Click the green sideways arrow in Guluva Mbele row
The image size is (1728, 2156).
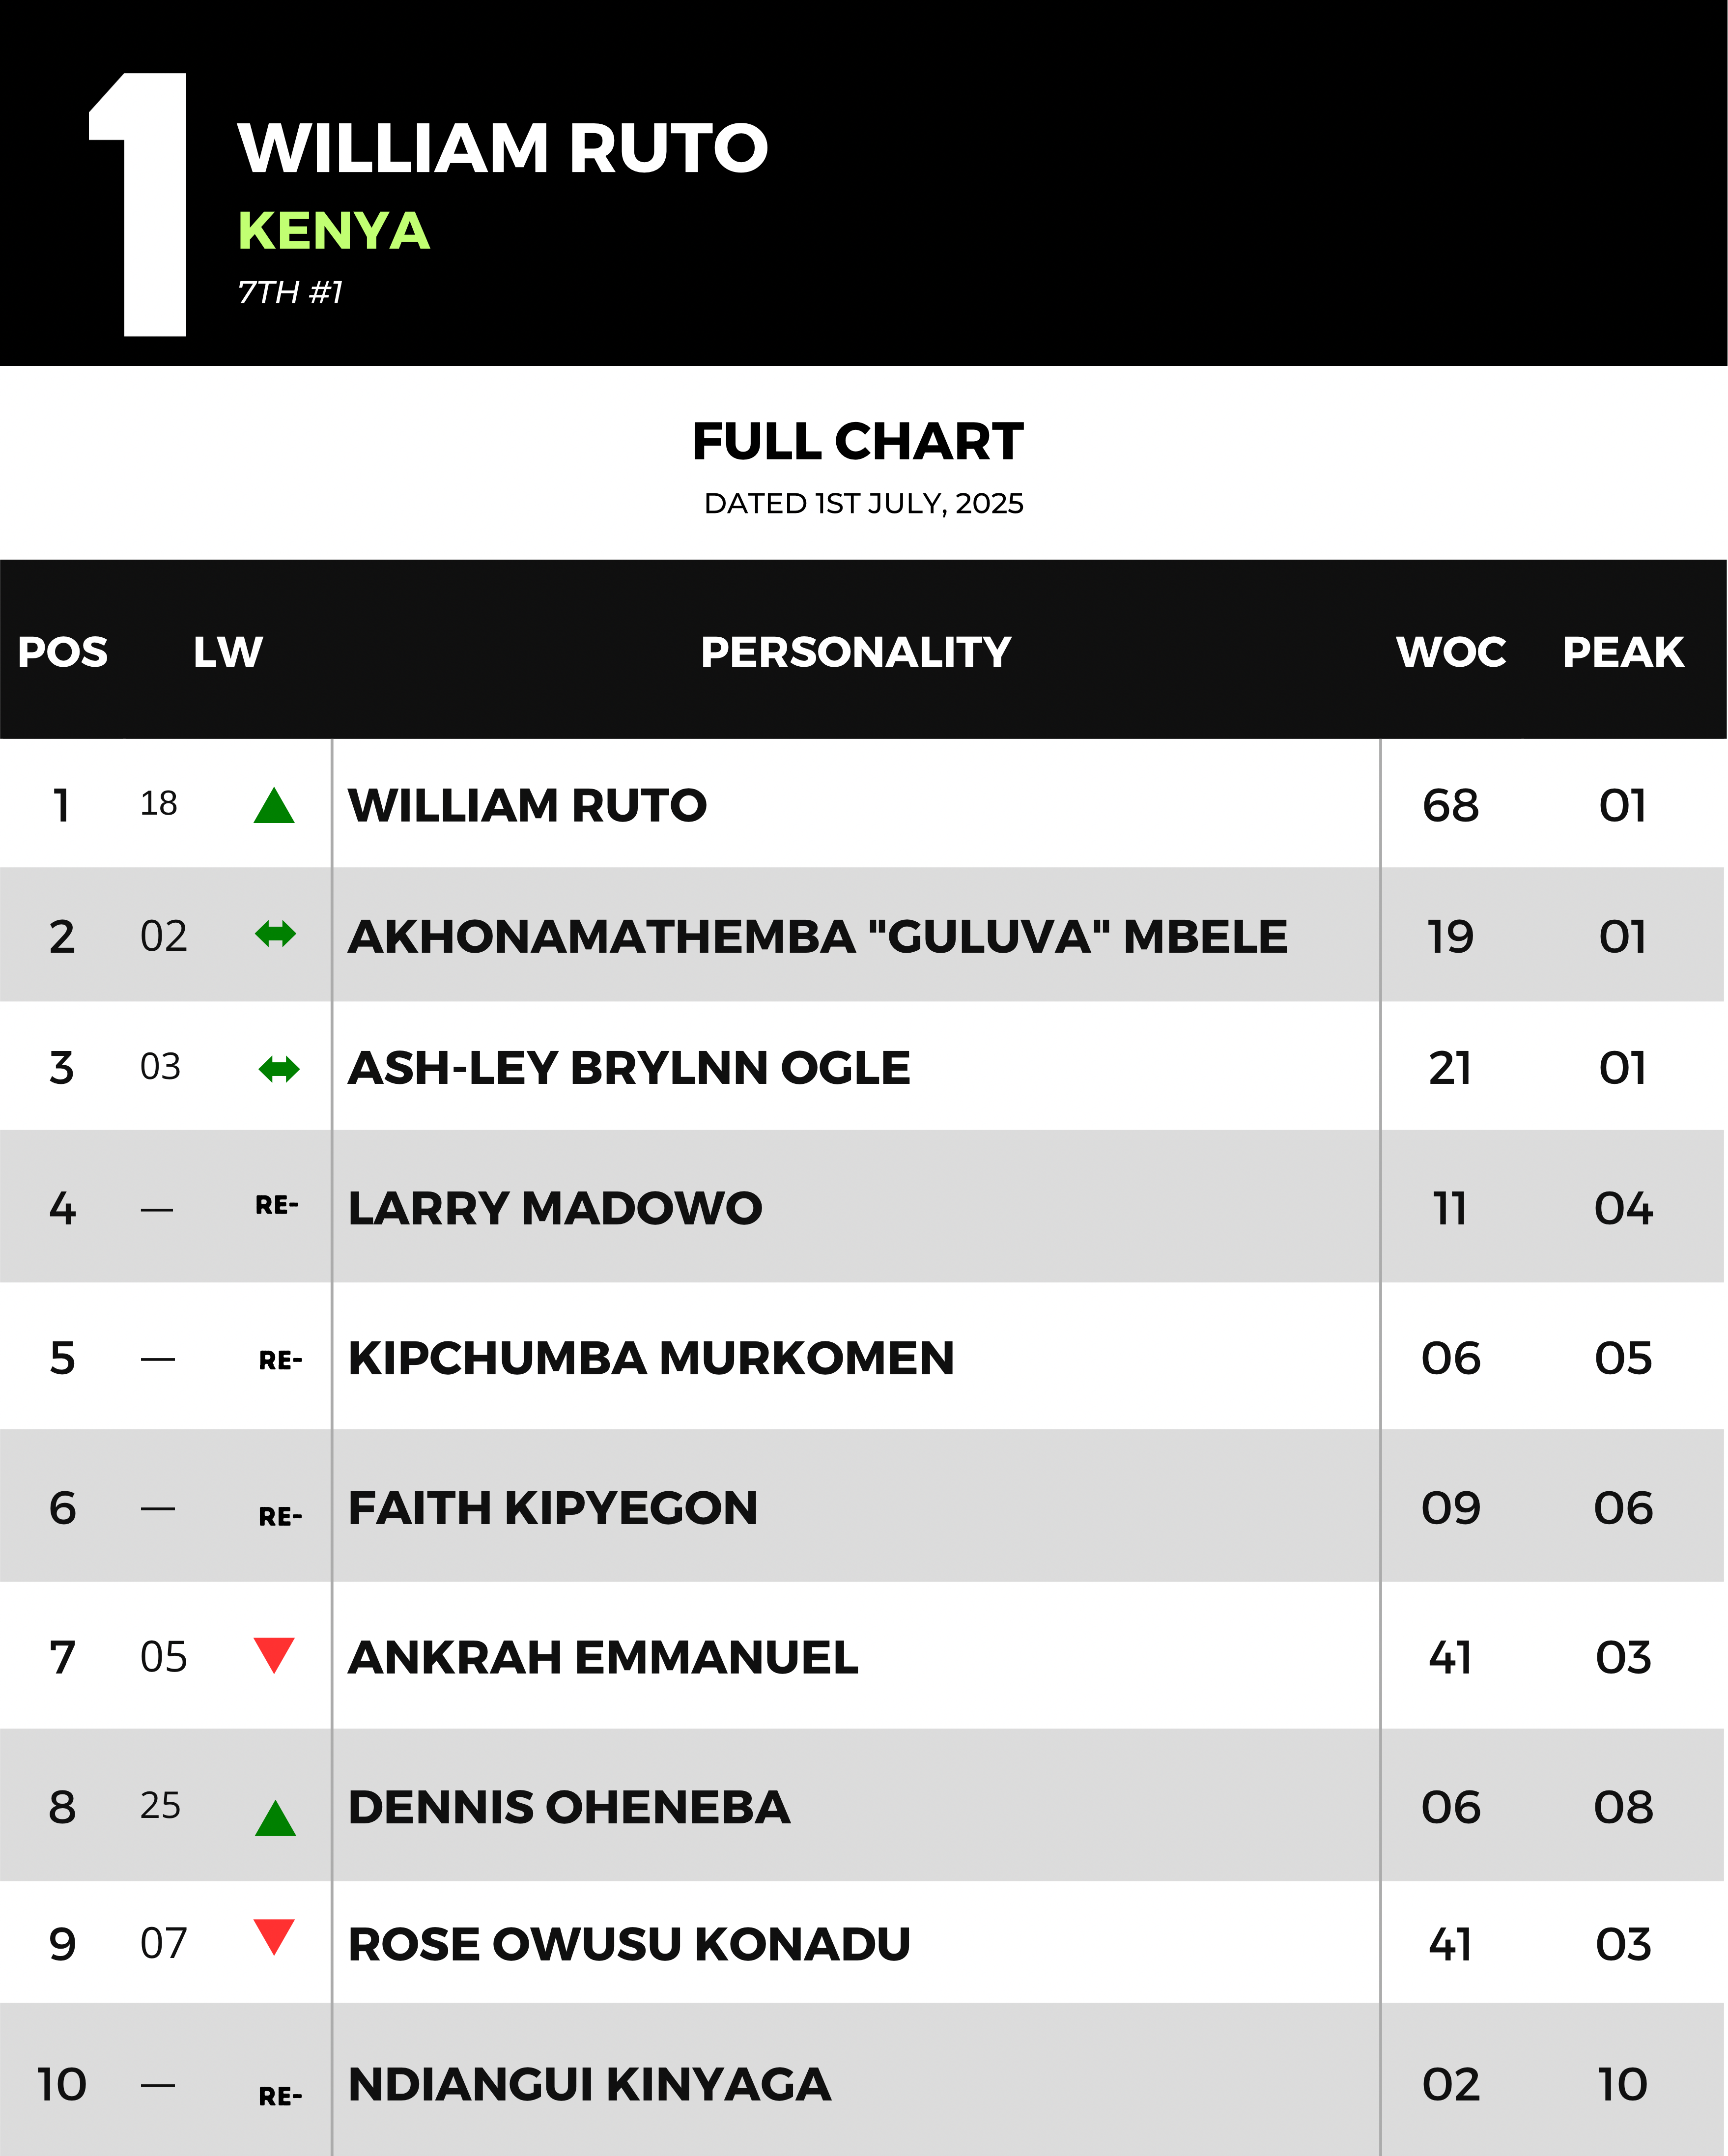pos(276,935)
